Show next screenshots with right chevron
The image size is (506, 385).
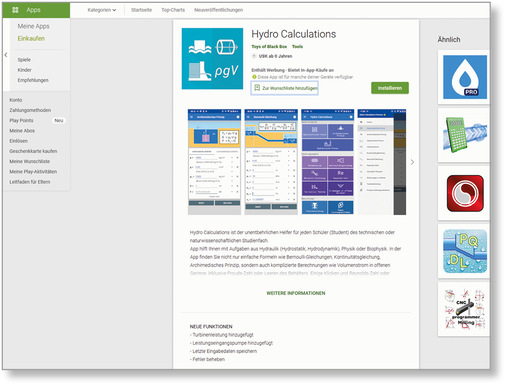(412, 162)
